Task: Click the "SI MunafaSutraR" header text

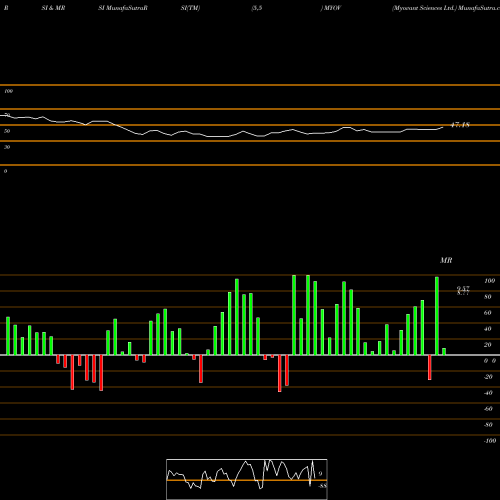Action: coord(123,8)
